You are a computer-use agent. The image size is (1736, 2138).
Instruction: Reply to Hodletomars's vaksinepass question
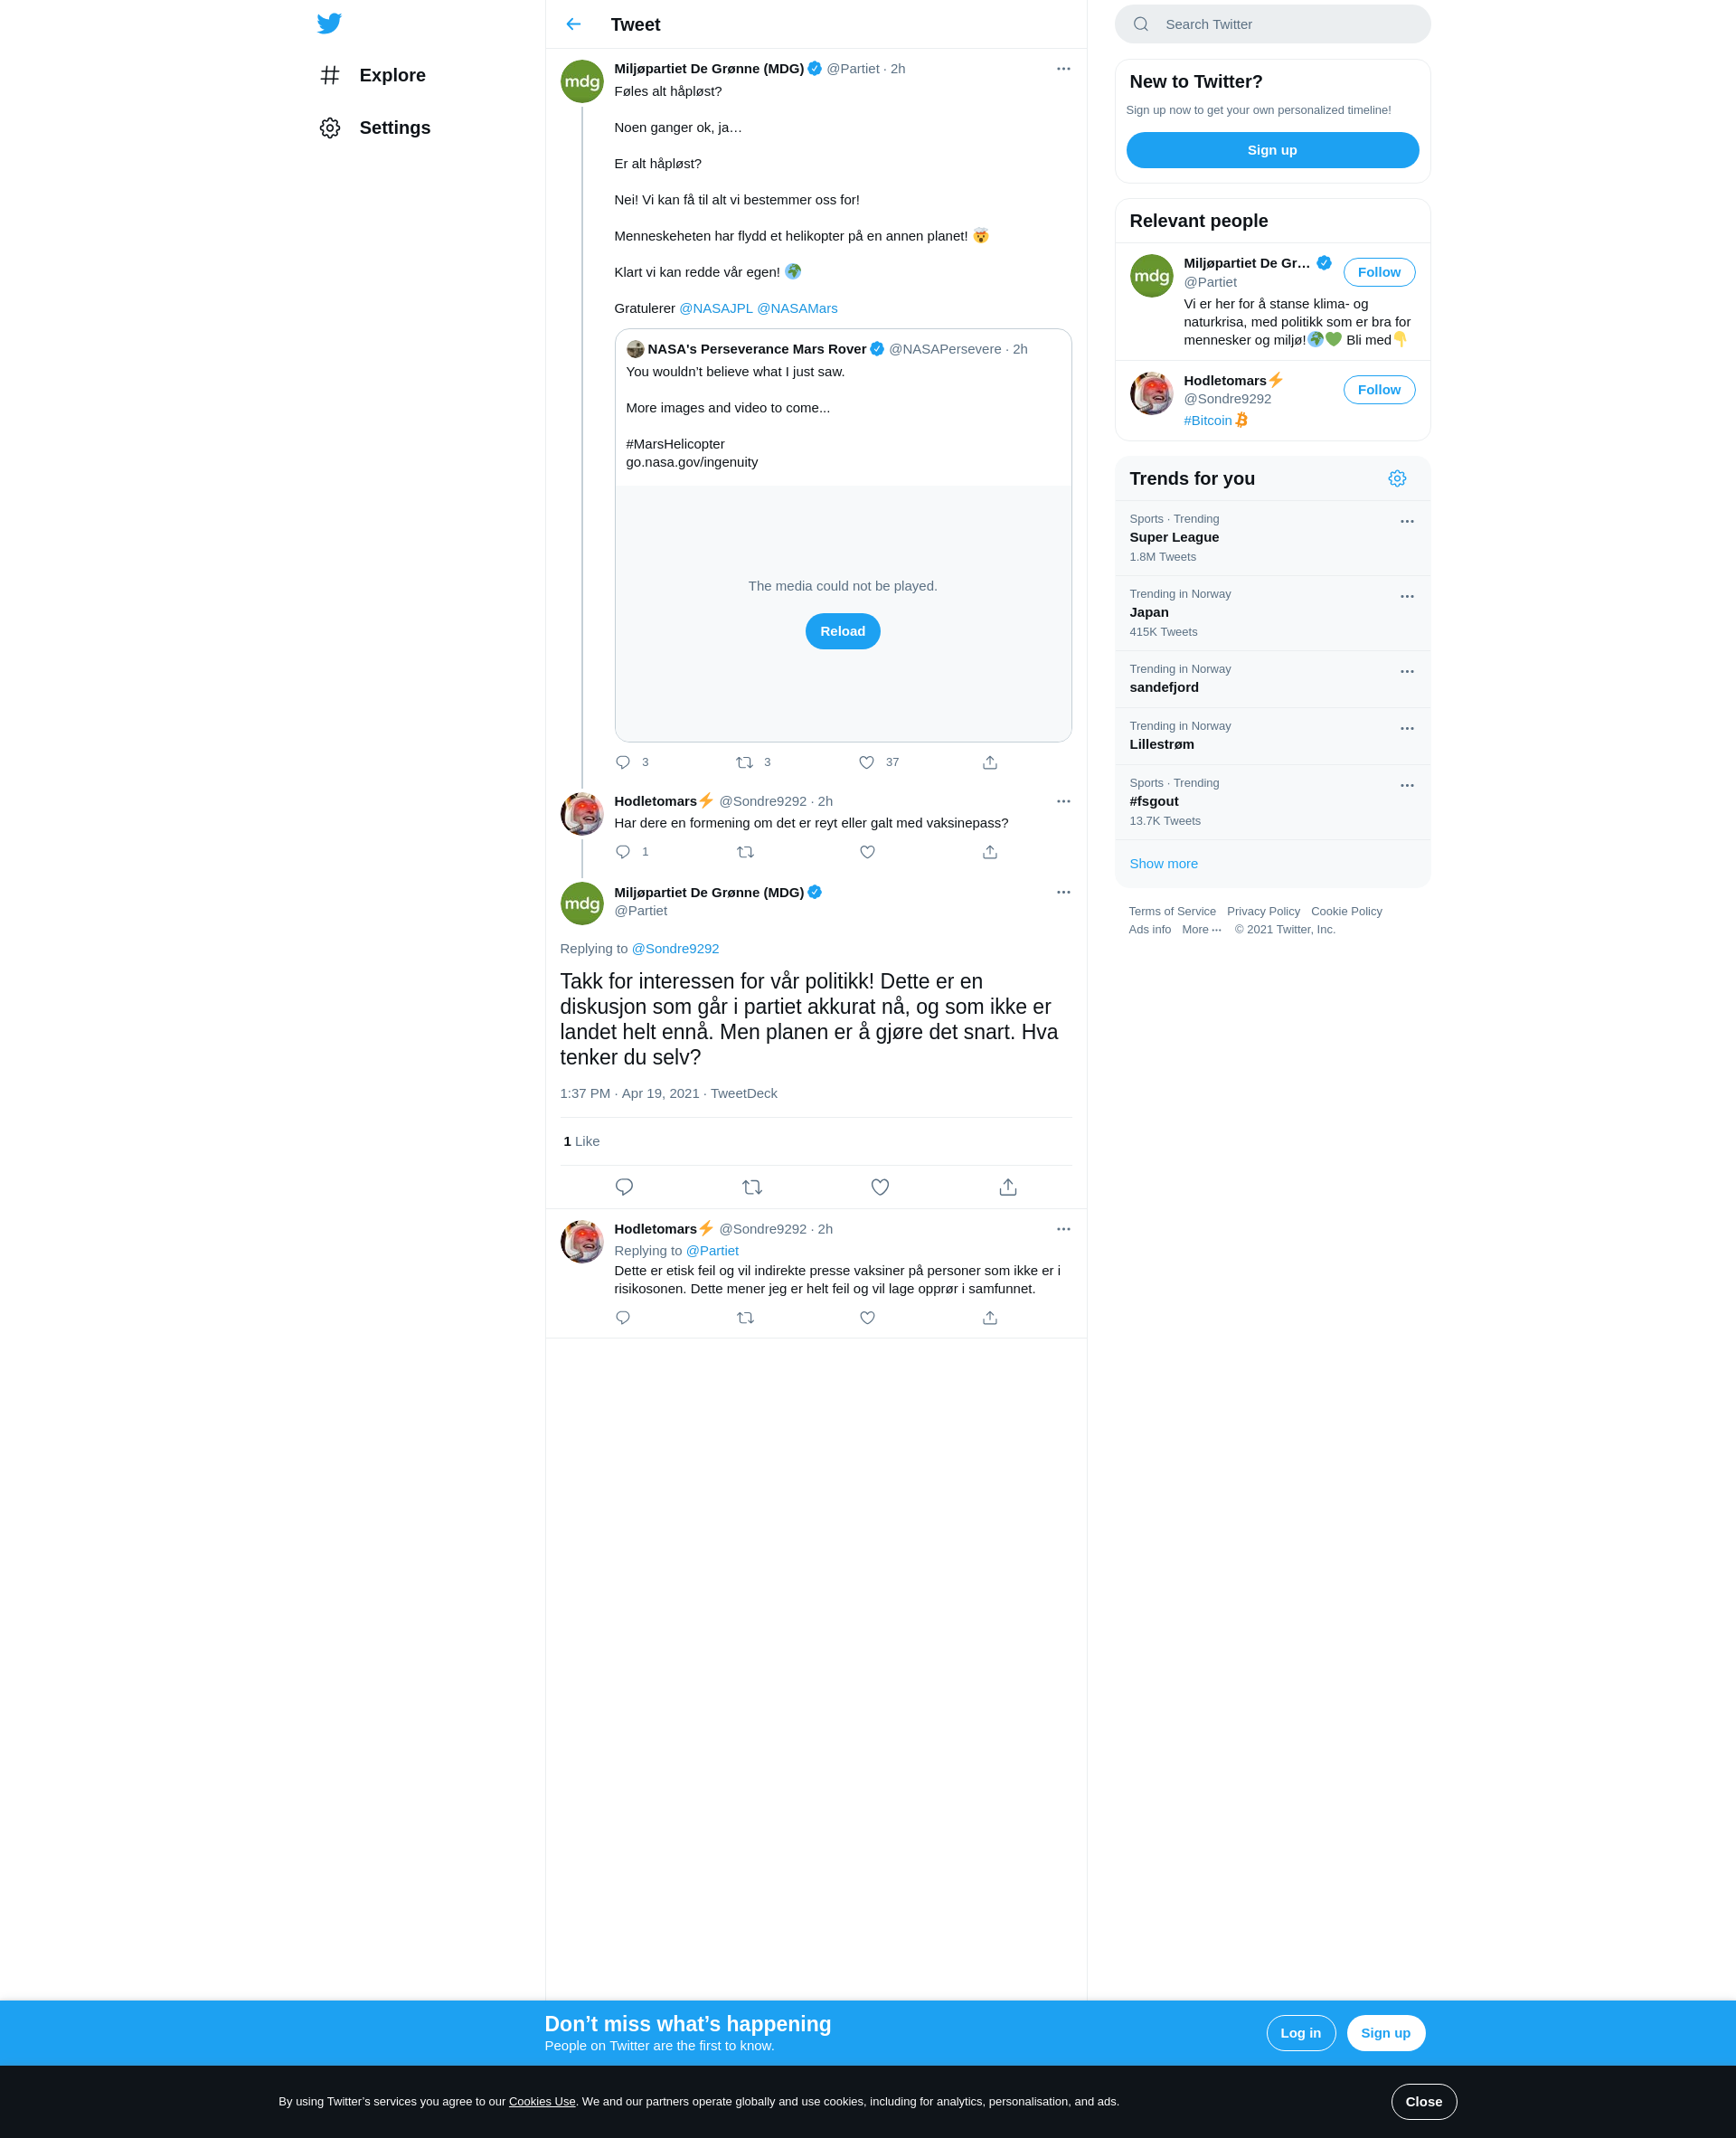coord(623,852)
